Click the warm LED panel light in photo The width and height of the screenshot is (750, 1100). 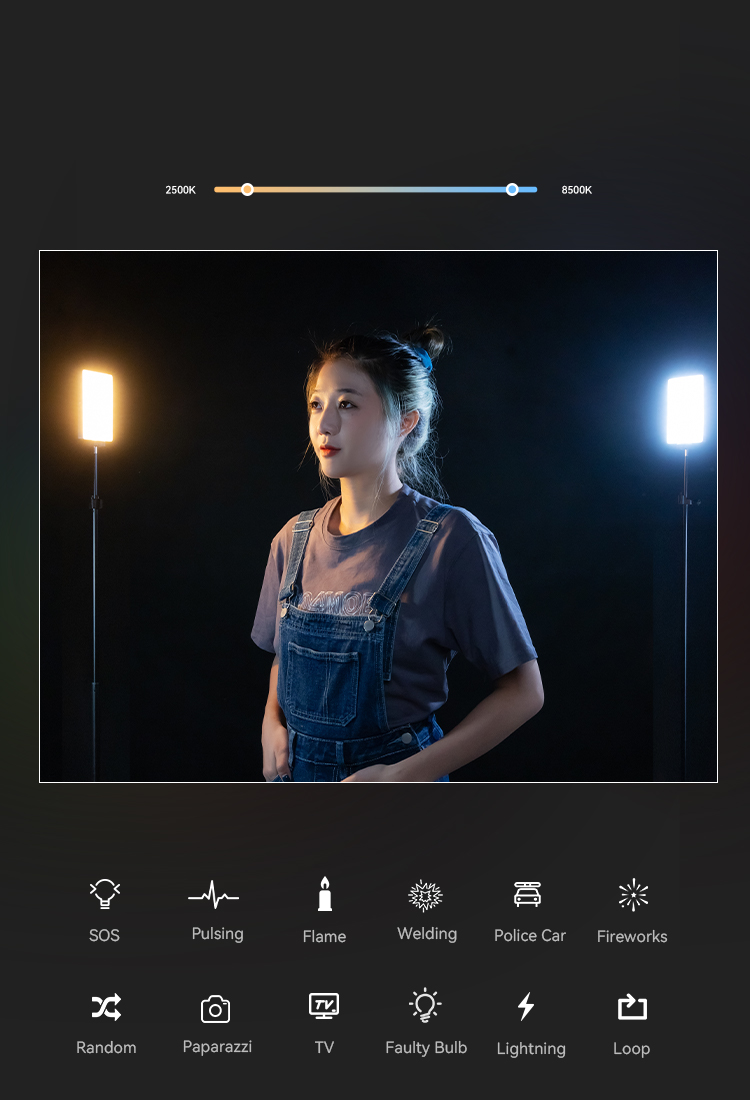click(x=98, y=405)
